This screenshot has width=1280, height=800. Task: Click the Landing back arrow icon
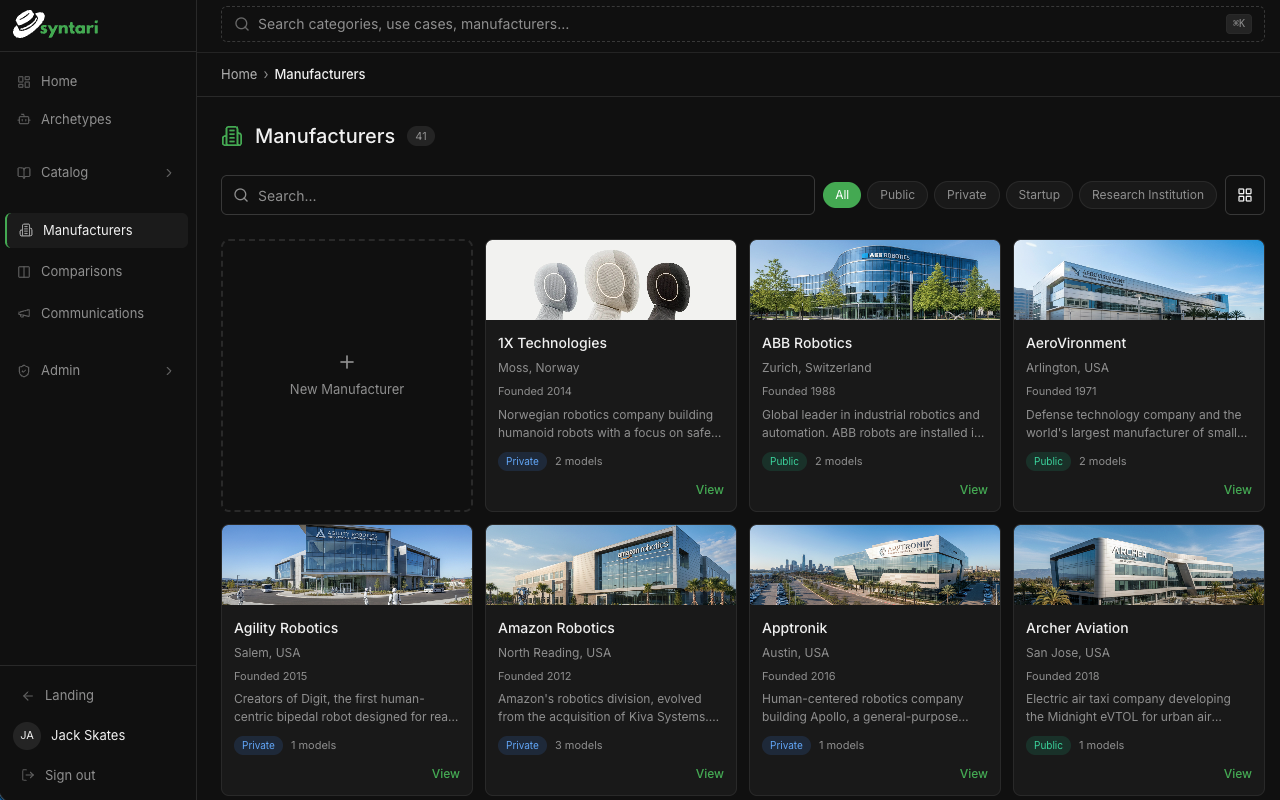pos(28,695)
